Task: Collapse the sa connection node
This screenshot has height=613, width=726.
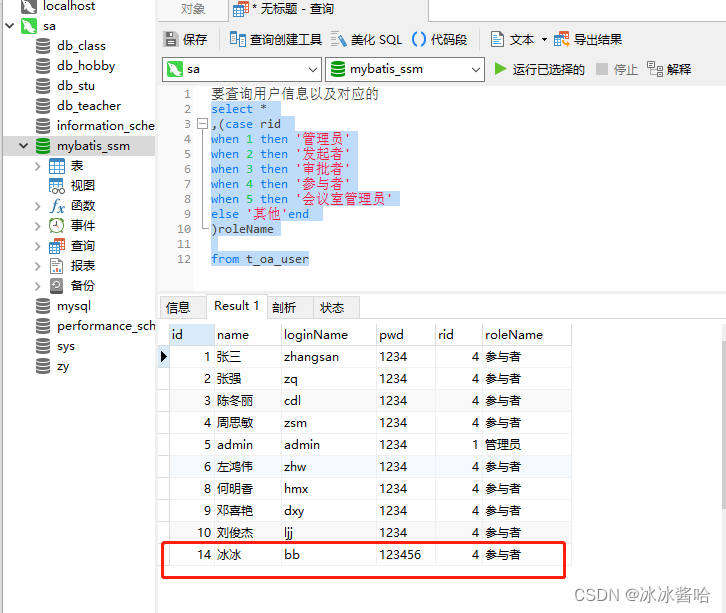Action: click(x=10, y=25)
